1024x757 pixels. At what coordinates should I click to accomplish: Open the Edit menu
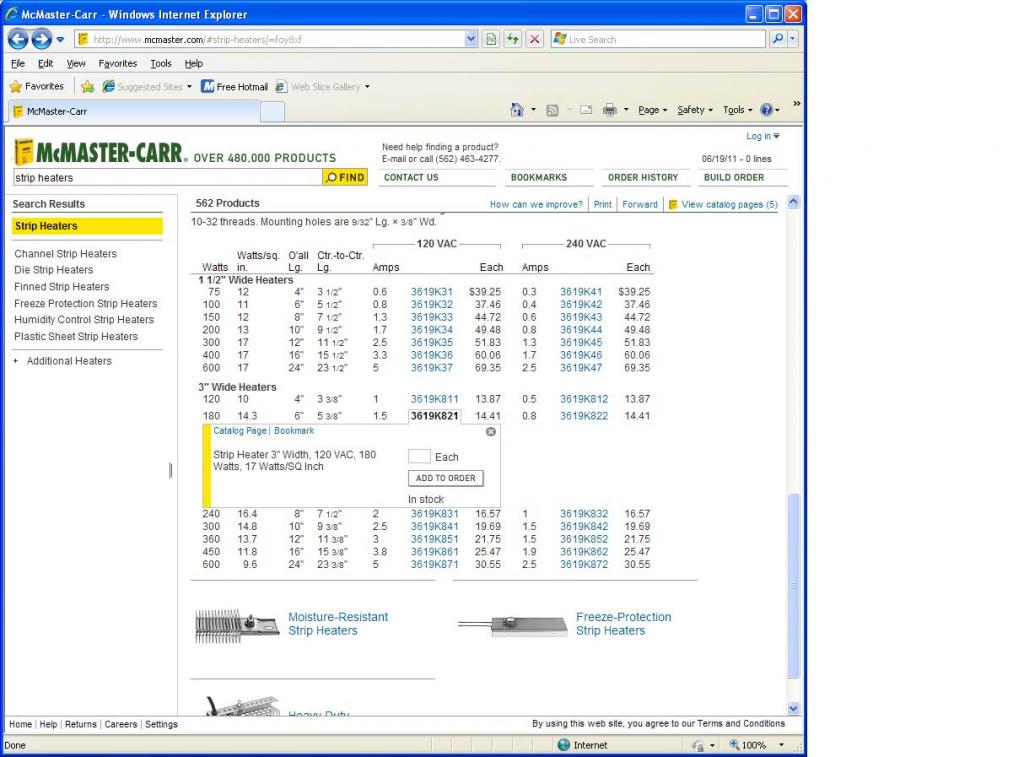45,63
